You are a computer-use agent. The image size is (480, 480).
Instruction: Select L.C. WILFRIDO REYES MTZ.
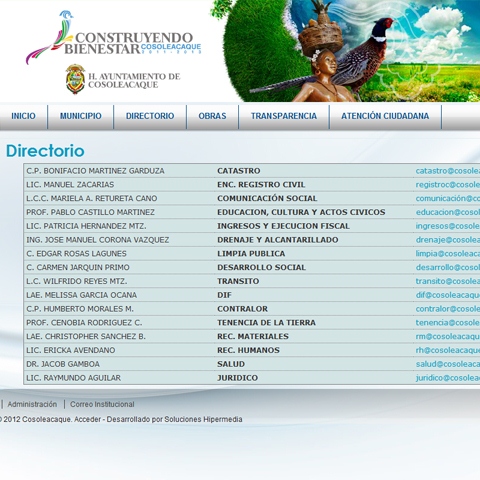click(77, 281)
